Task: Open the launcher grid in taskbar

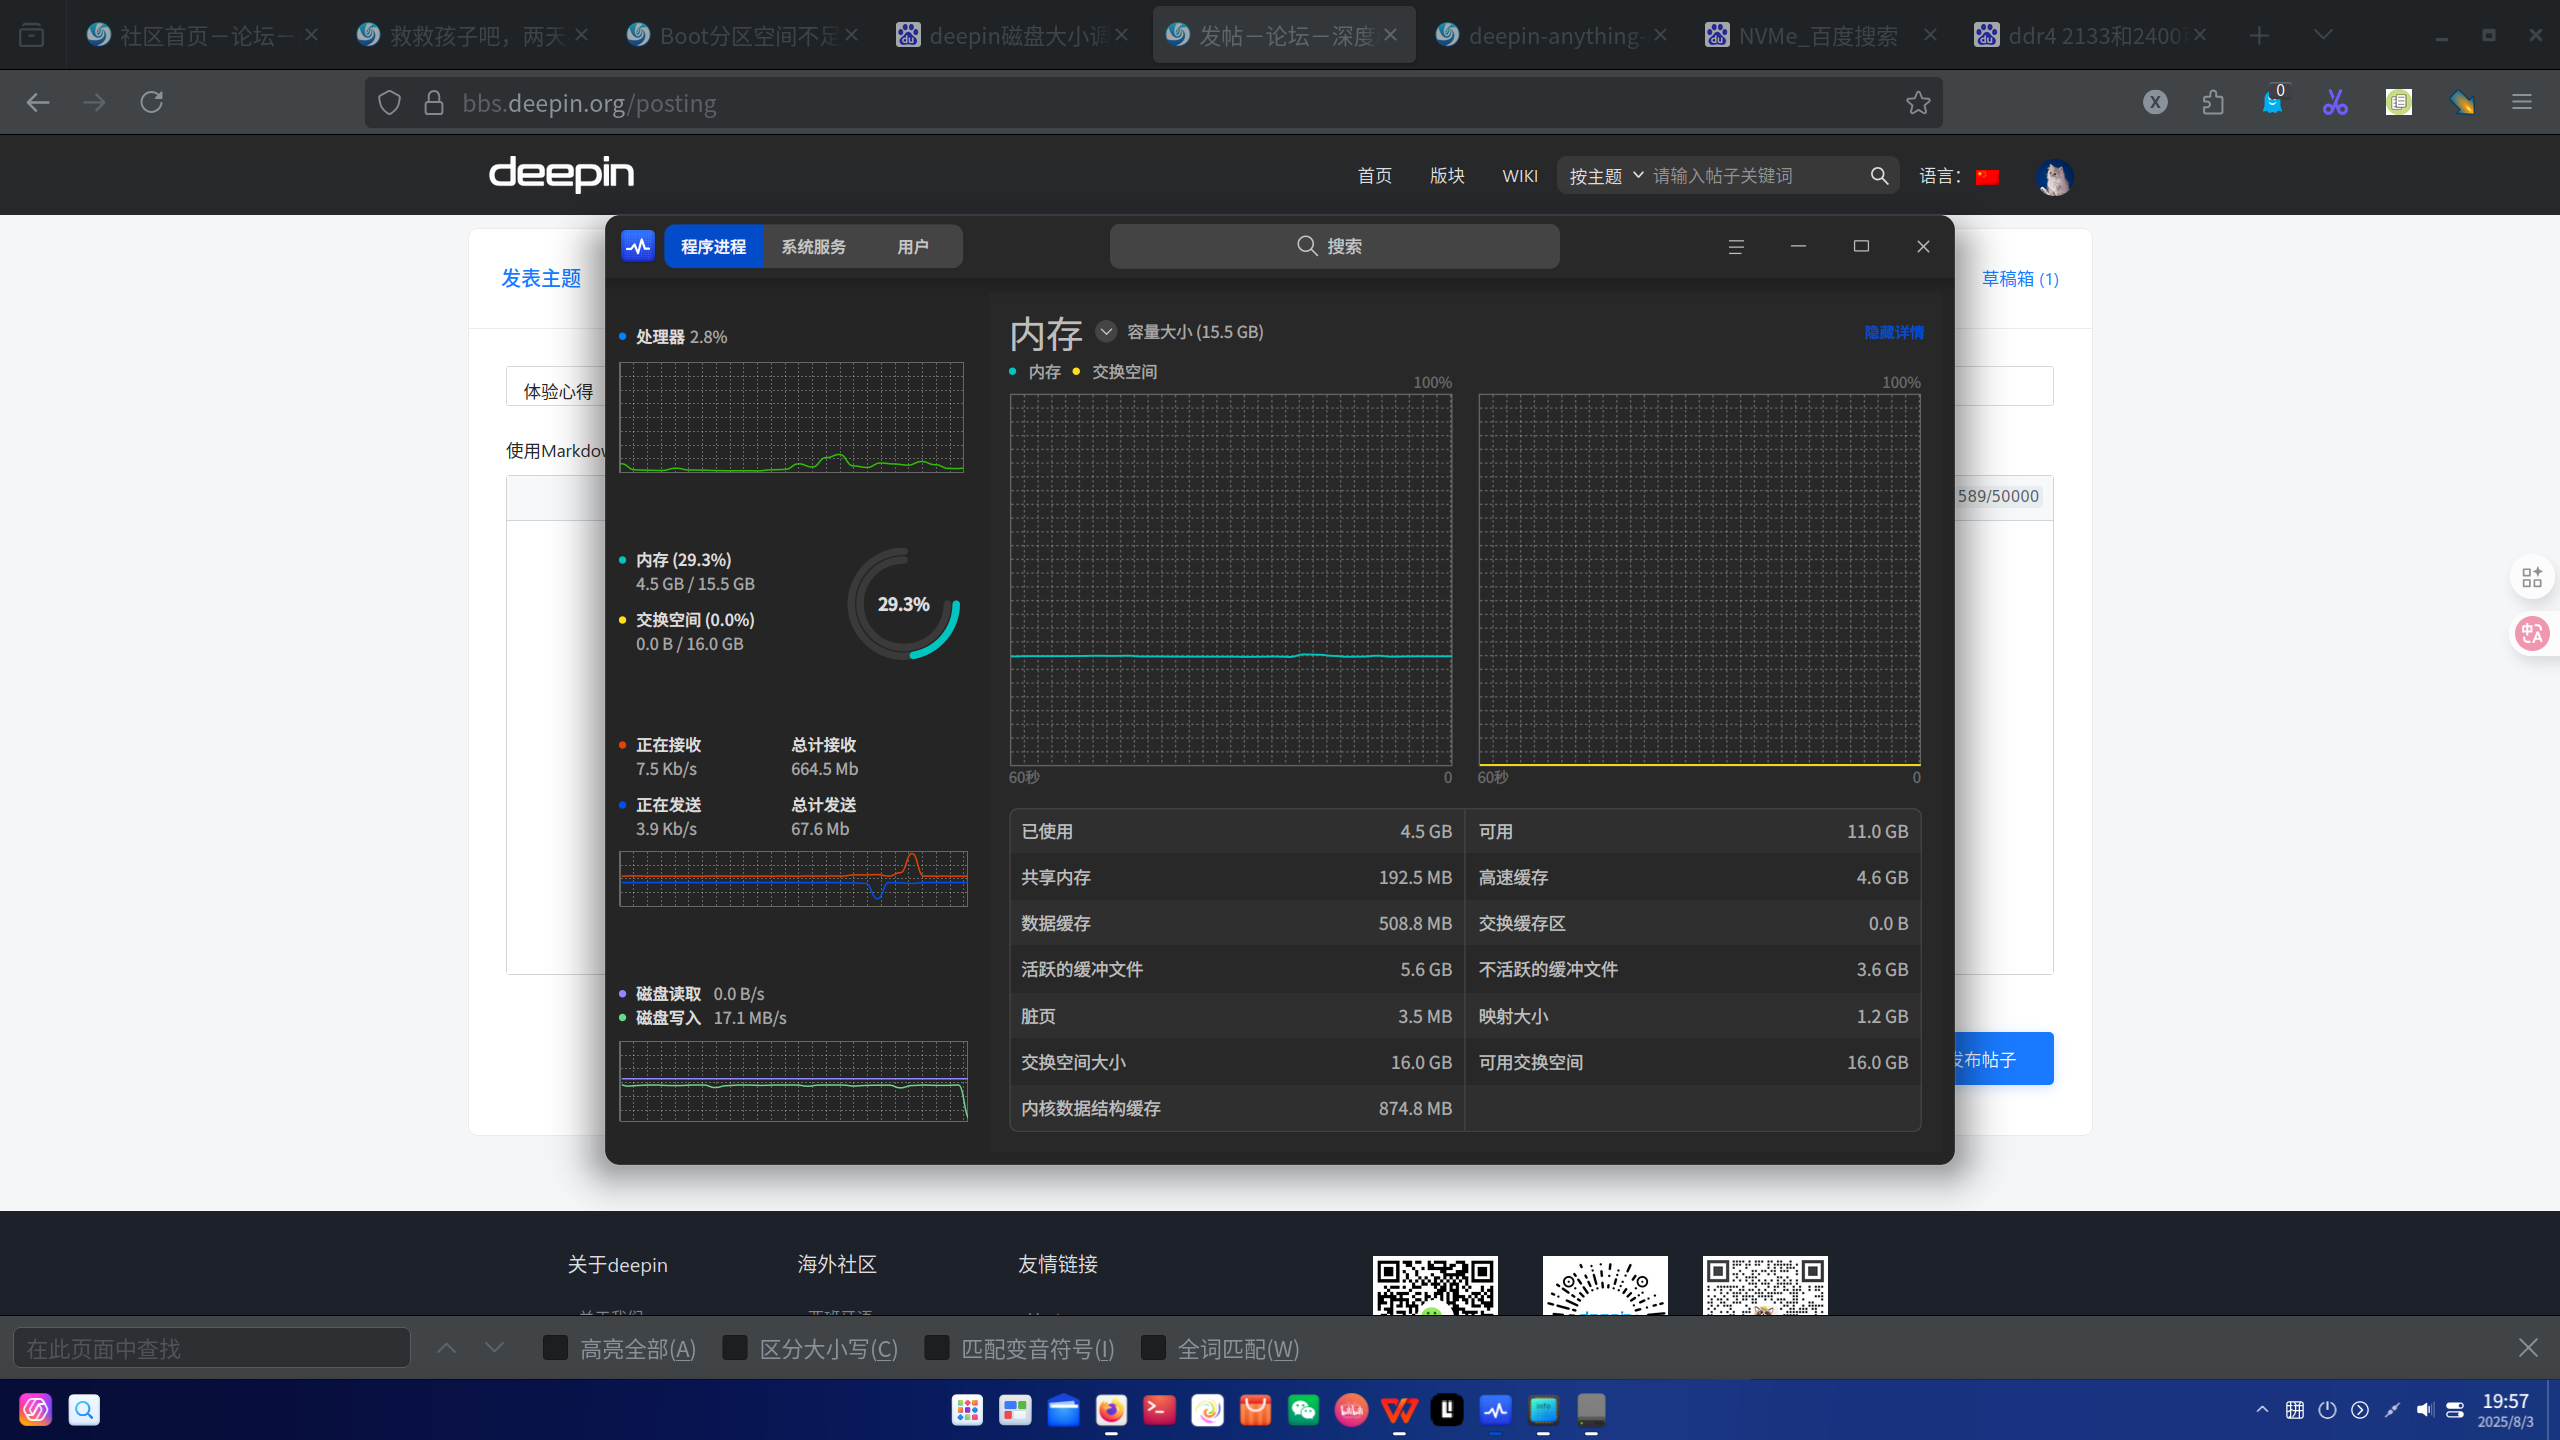Action: coord(967,1410)
